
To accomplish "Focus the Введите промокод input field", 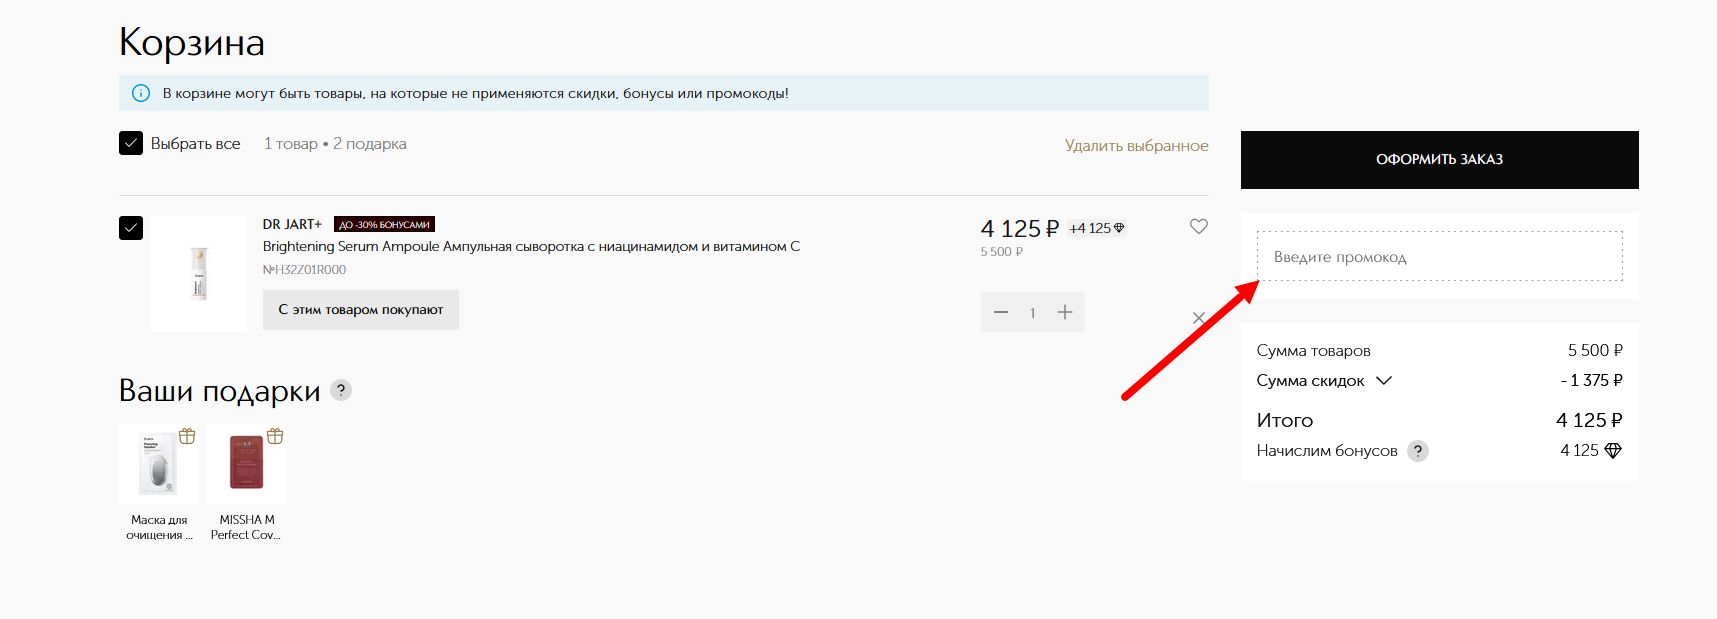I will coord(1439,256).
